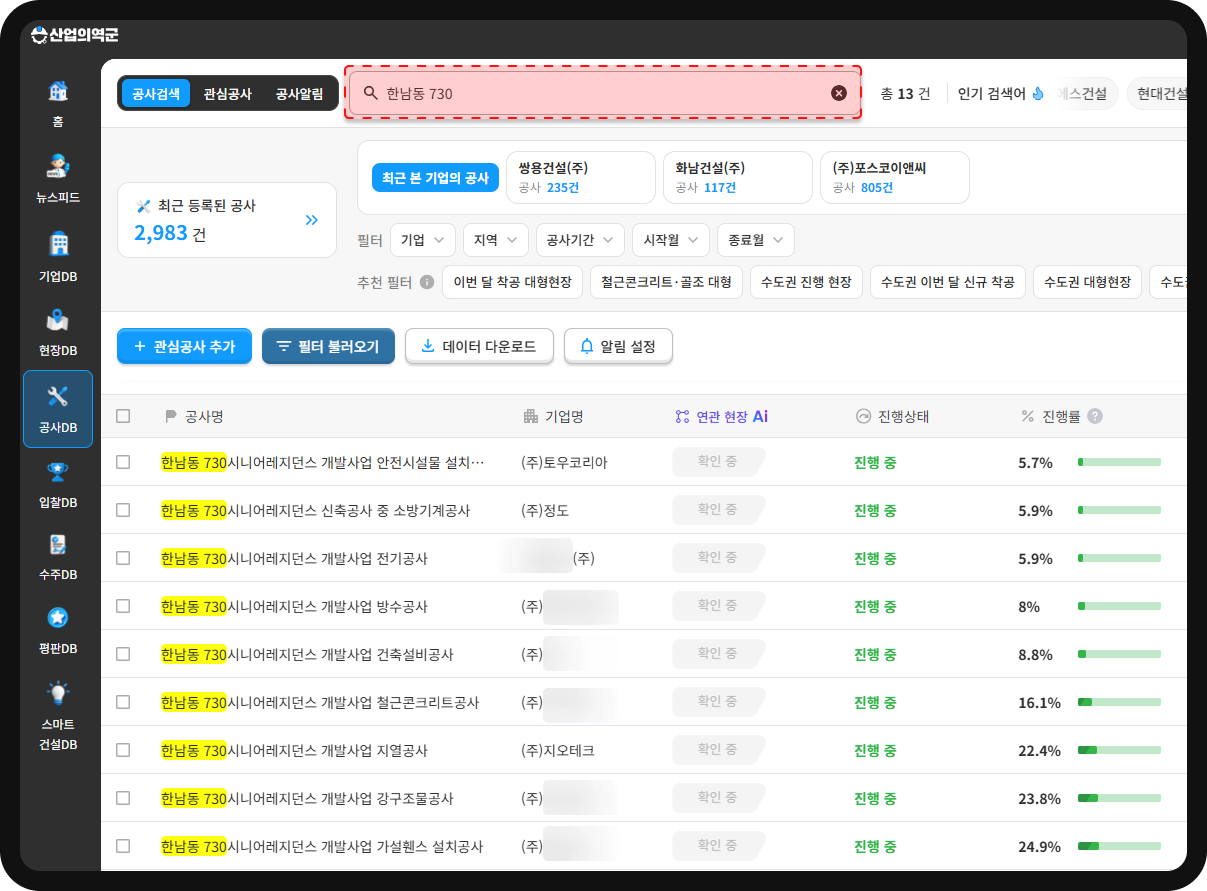Click the 16.1% progress bar
This screenshot has height=891, width=1207.
click(x=1119, y=702)
